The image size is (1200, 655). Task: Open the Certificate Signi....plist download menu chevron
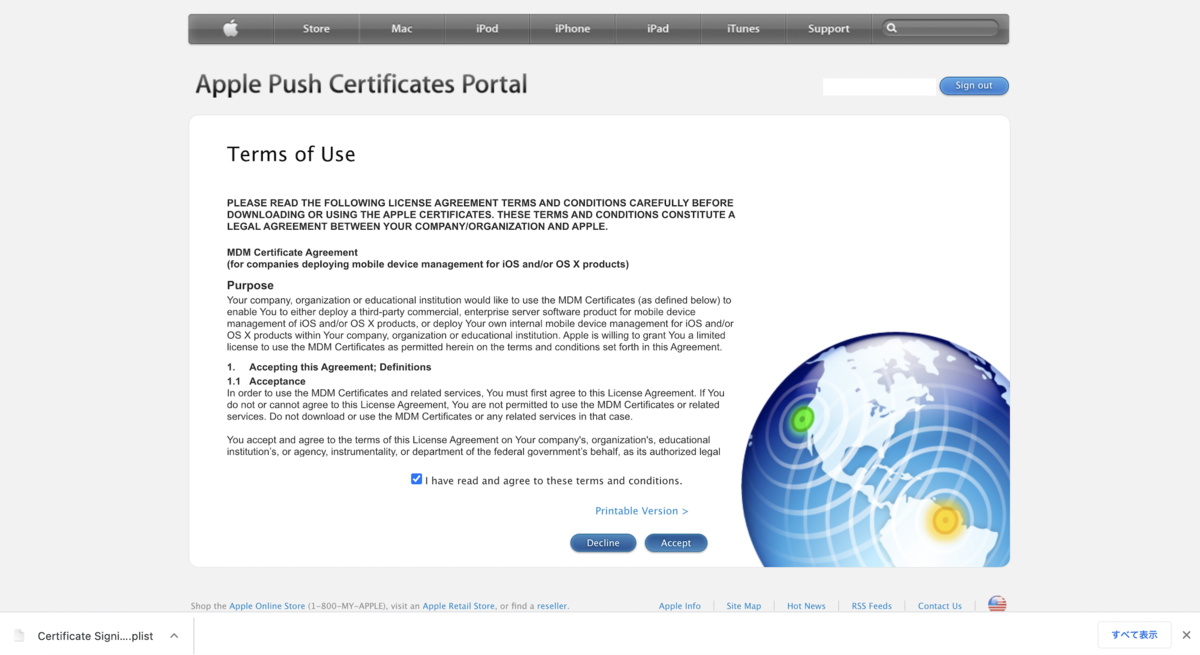click(174, 636)
